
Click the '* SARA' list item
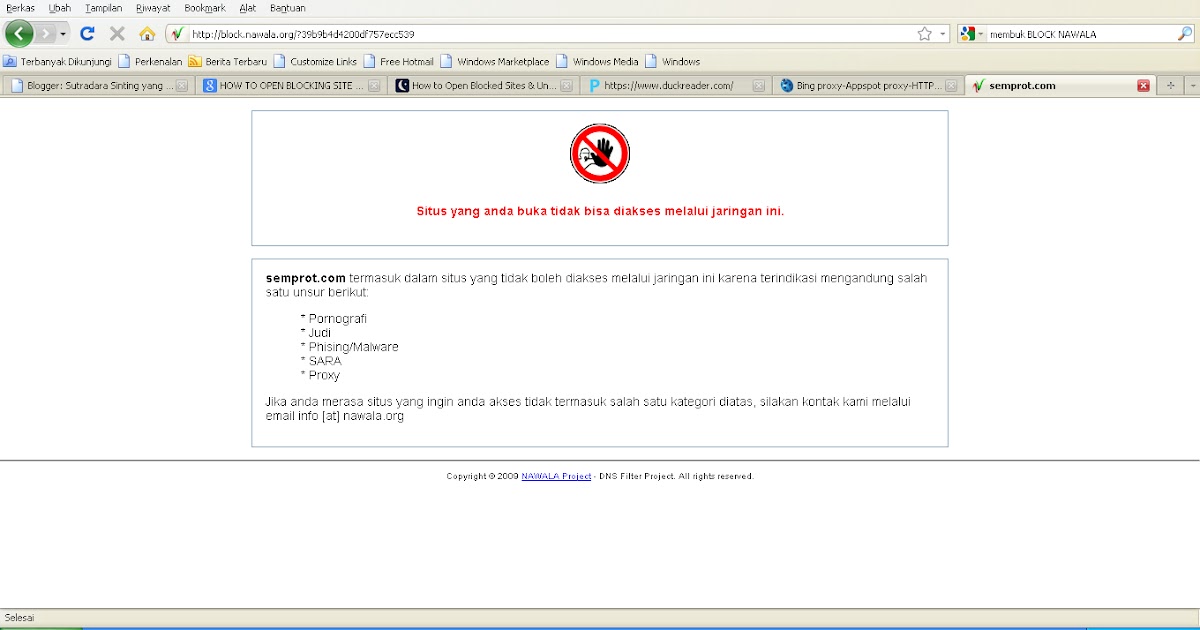click(x=321, y=361)
